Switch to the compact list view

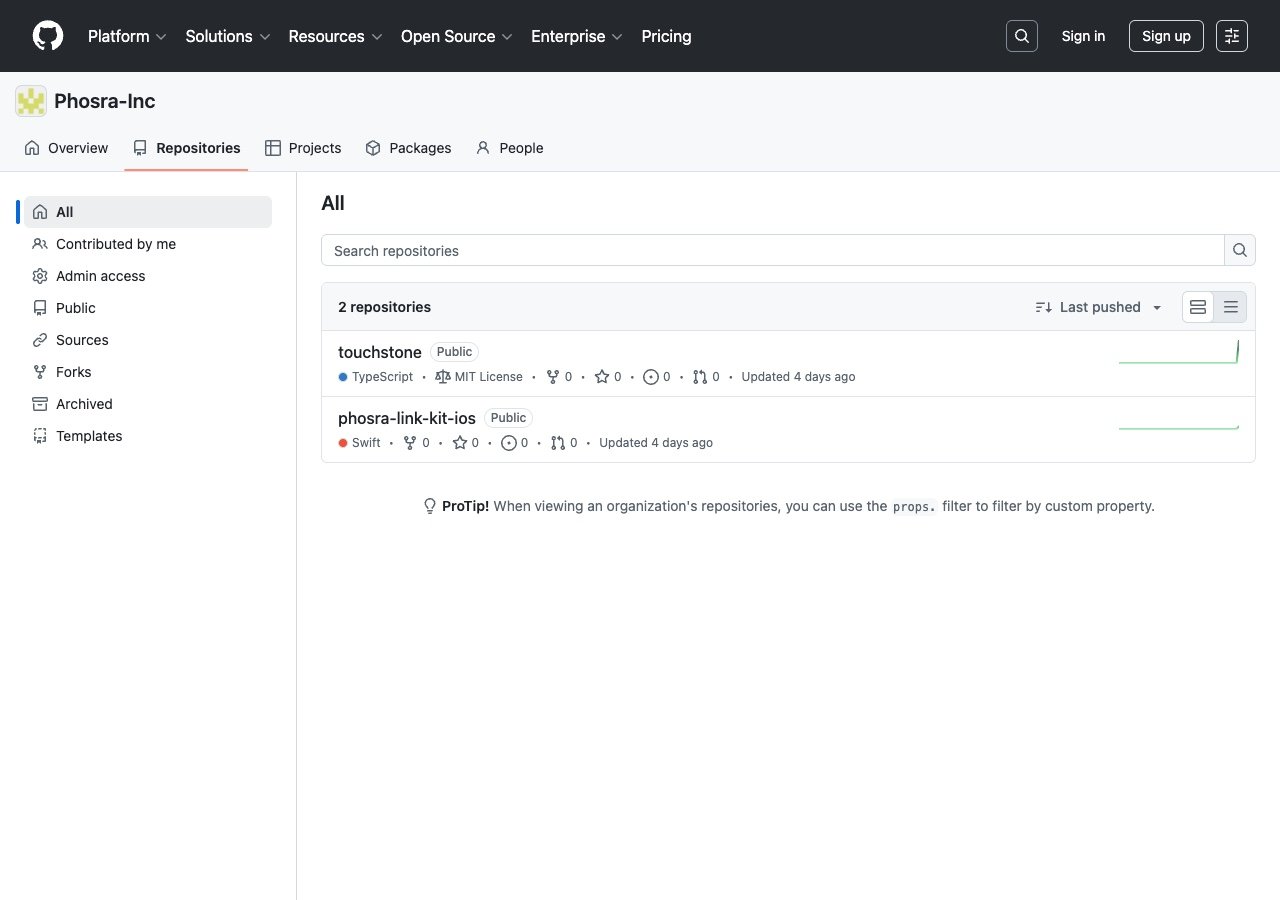coord(1231,307)
